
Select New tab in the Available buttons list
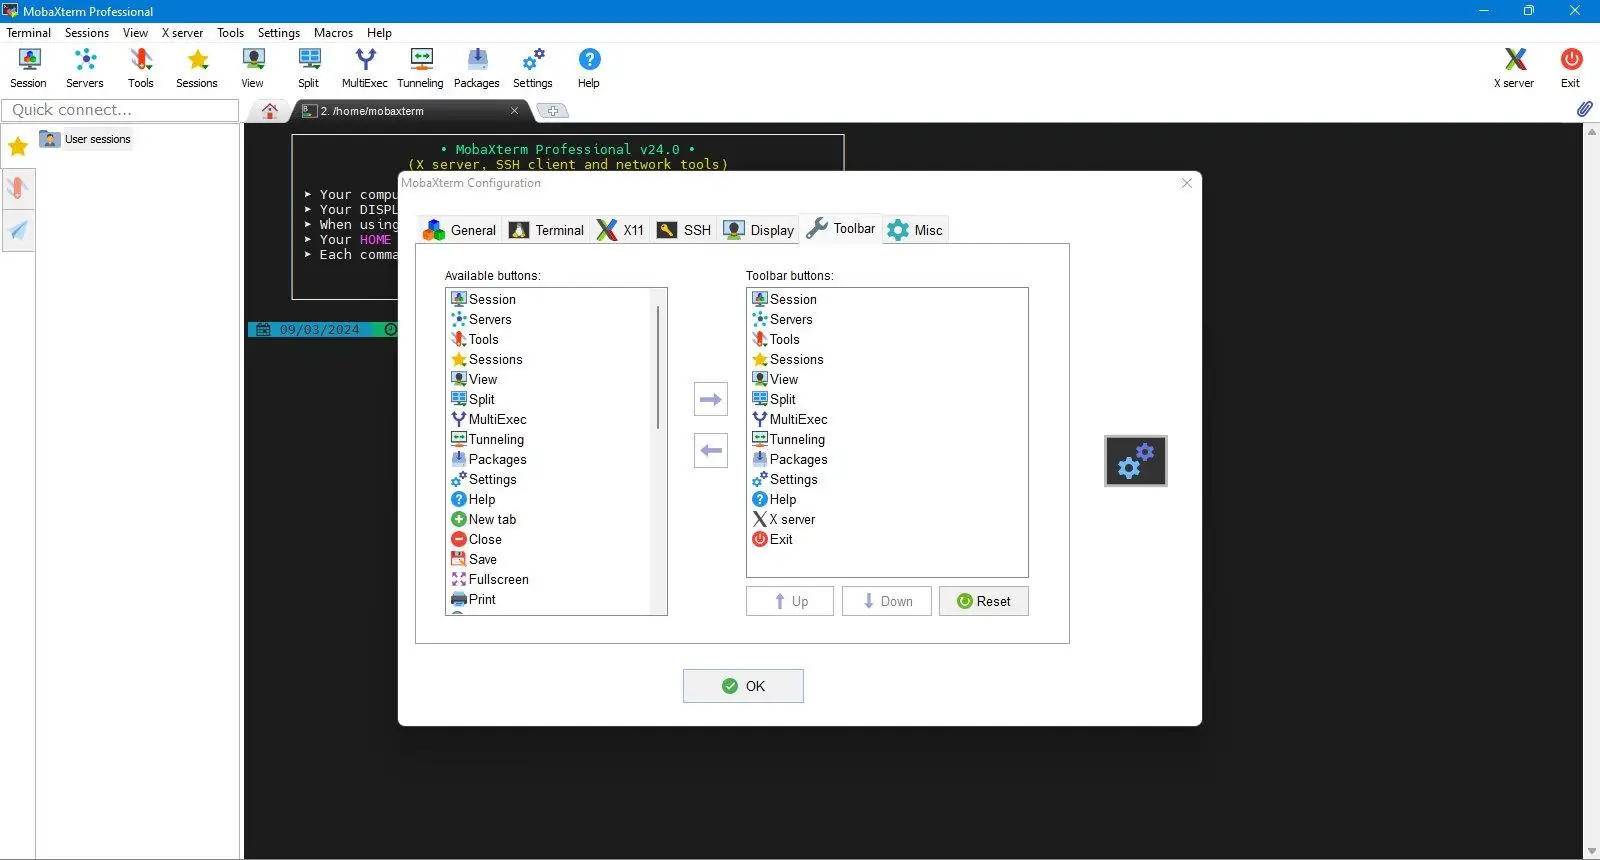(x=484, y=519)
